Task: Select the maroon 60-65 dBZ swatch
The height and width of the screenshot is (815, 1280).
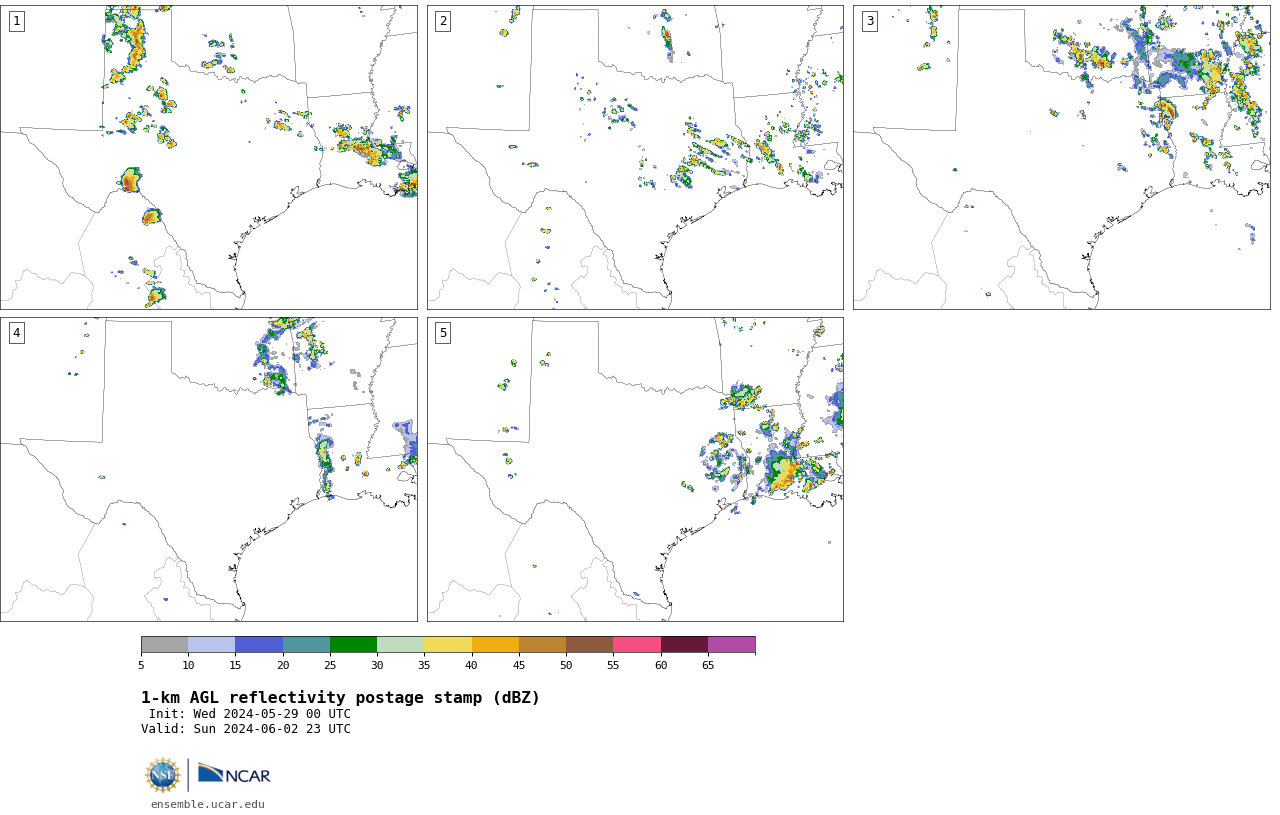Action: click(x=684, y=644)
